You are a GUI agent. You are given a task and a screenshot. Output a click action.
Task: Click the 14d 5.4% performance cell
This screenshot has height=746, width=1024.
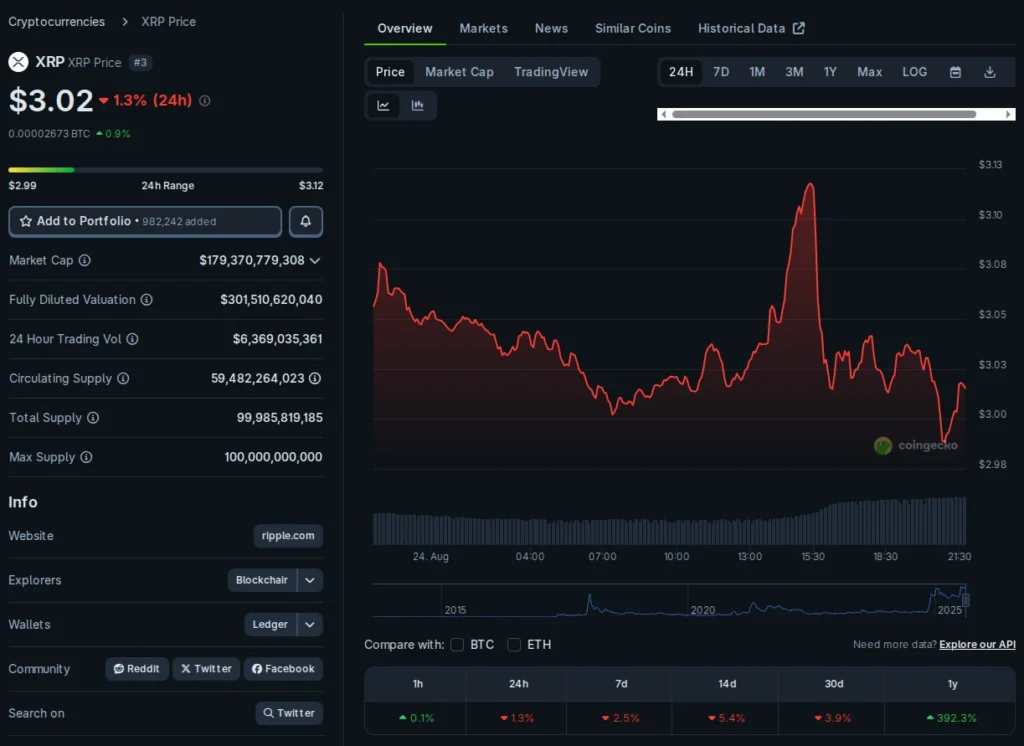point(727,718)
